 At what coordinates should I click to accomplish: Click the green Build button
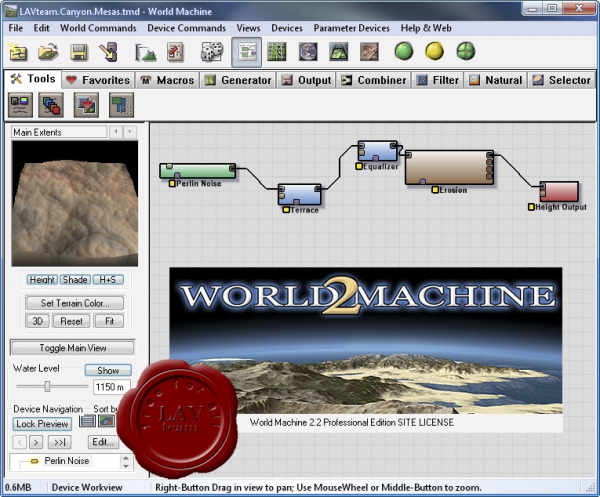404,51
